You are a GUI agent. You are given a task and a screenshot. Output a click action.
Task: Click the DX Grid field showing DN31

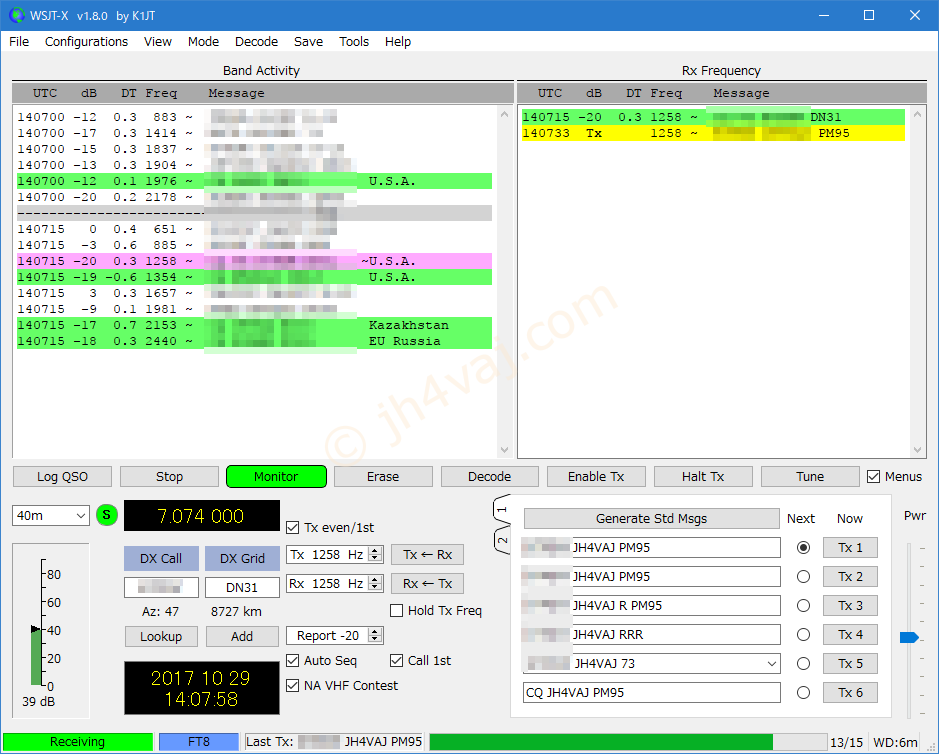point(242,588)
